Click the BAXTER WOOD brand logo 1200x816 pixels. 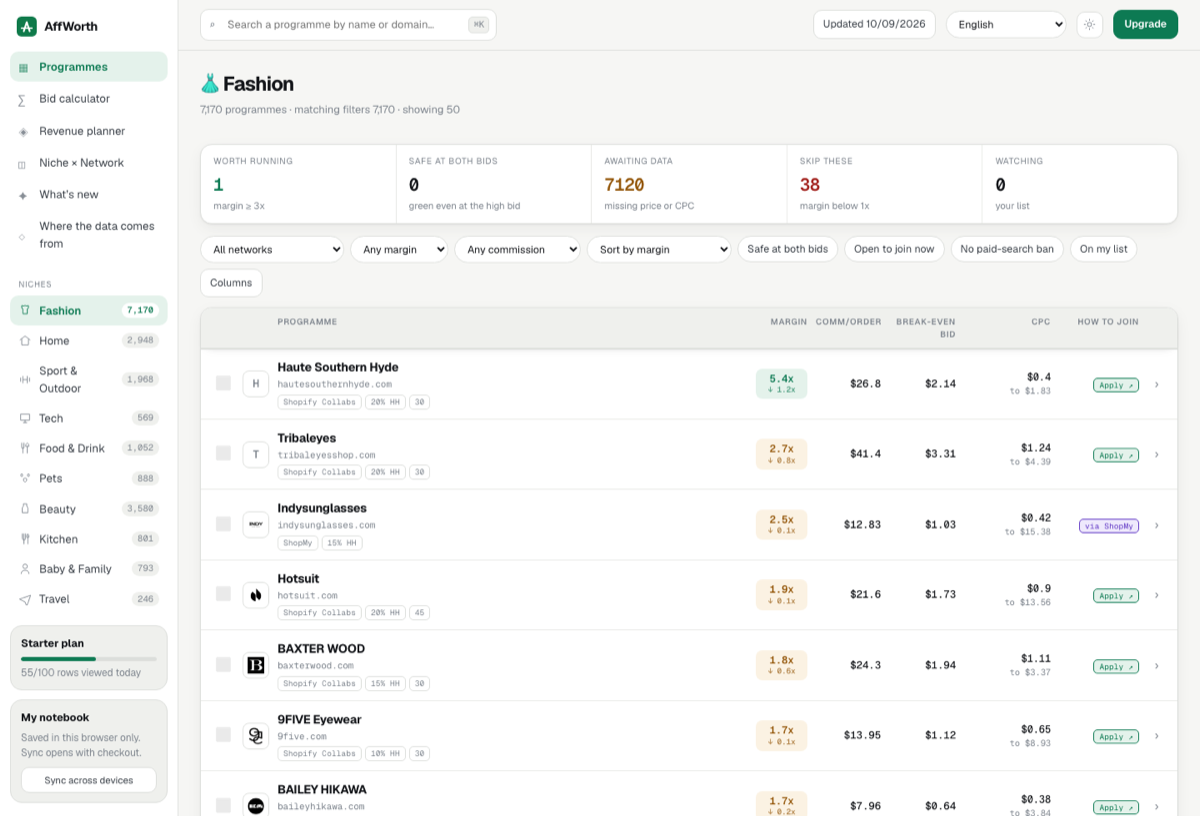point(256,665)
